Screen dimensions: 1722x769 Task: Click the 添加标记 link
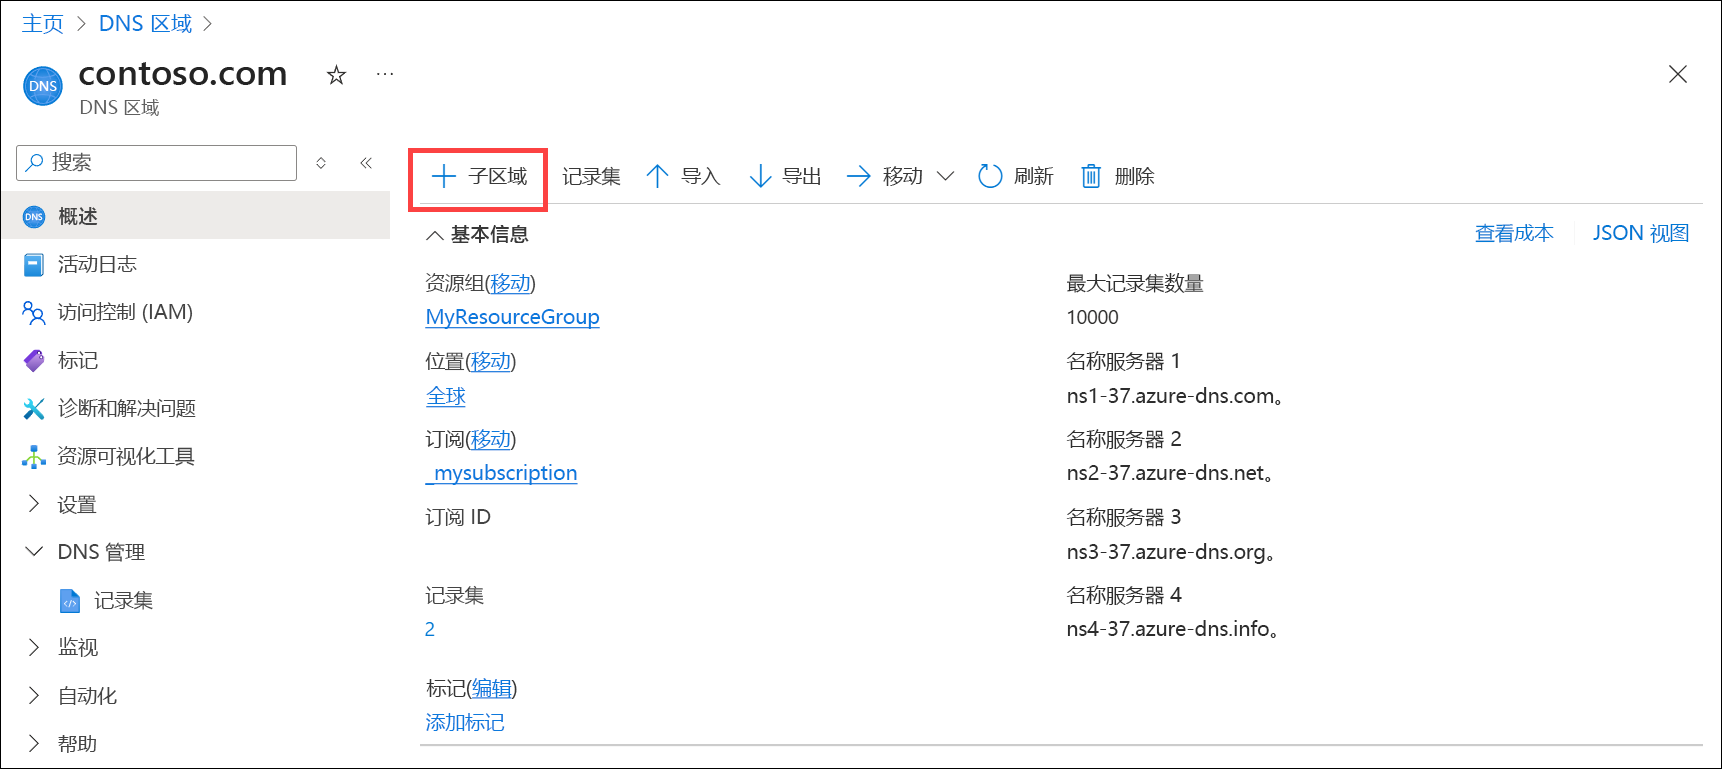pyautogui.click(x=465, y=722)
